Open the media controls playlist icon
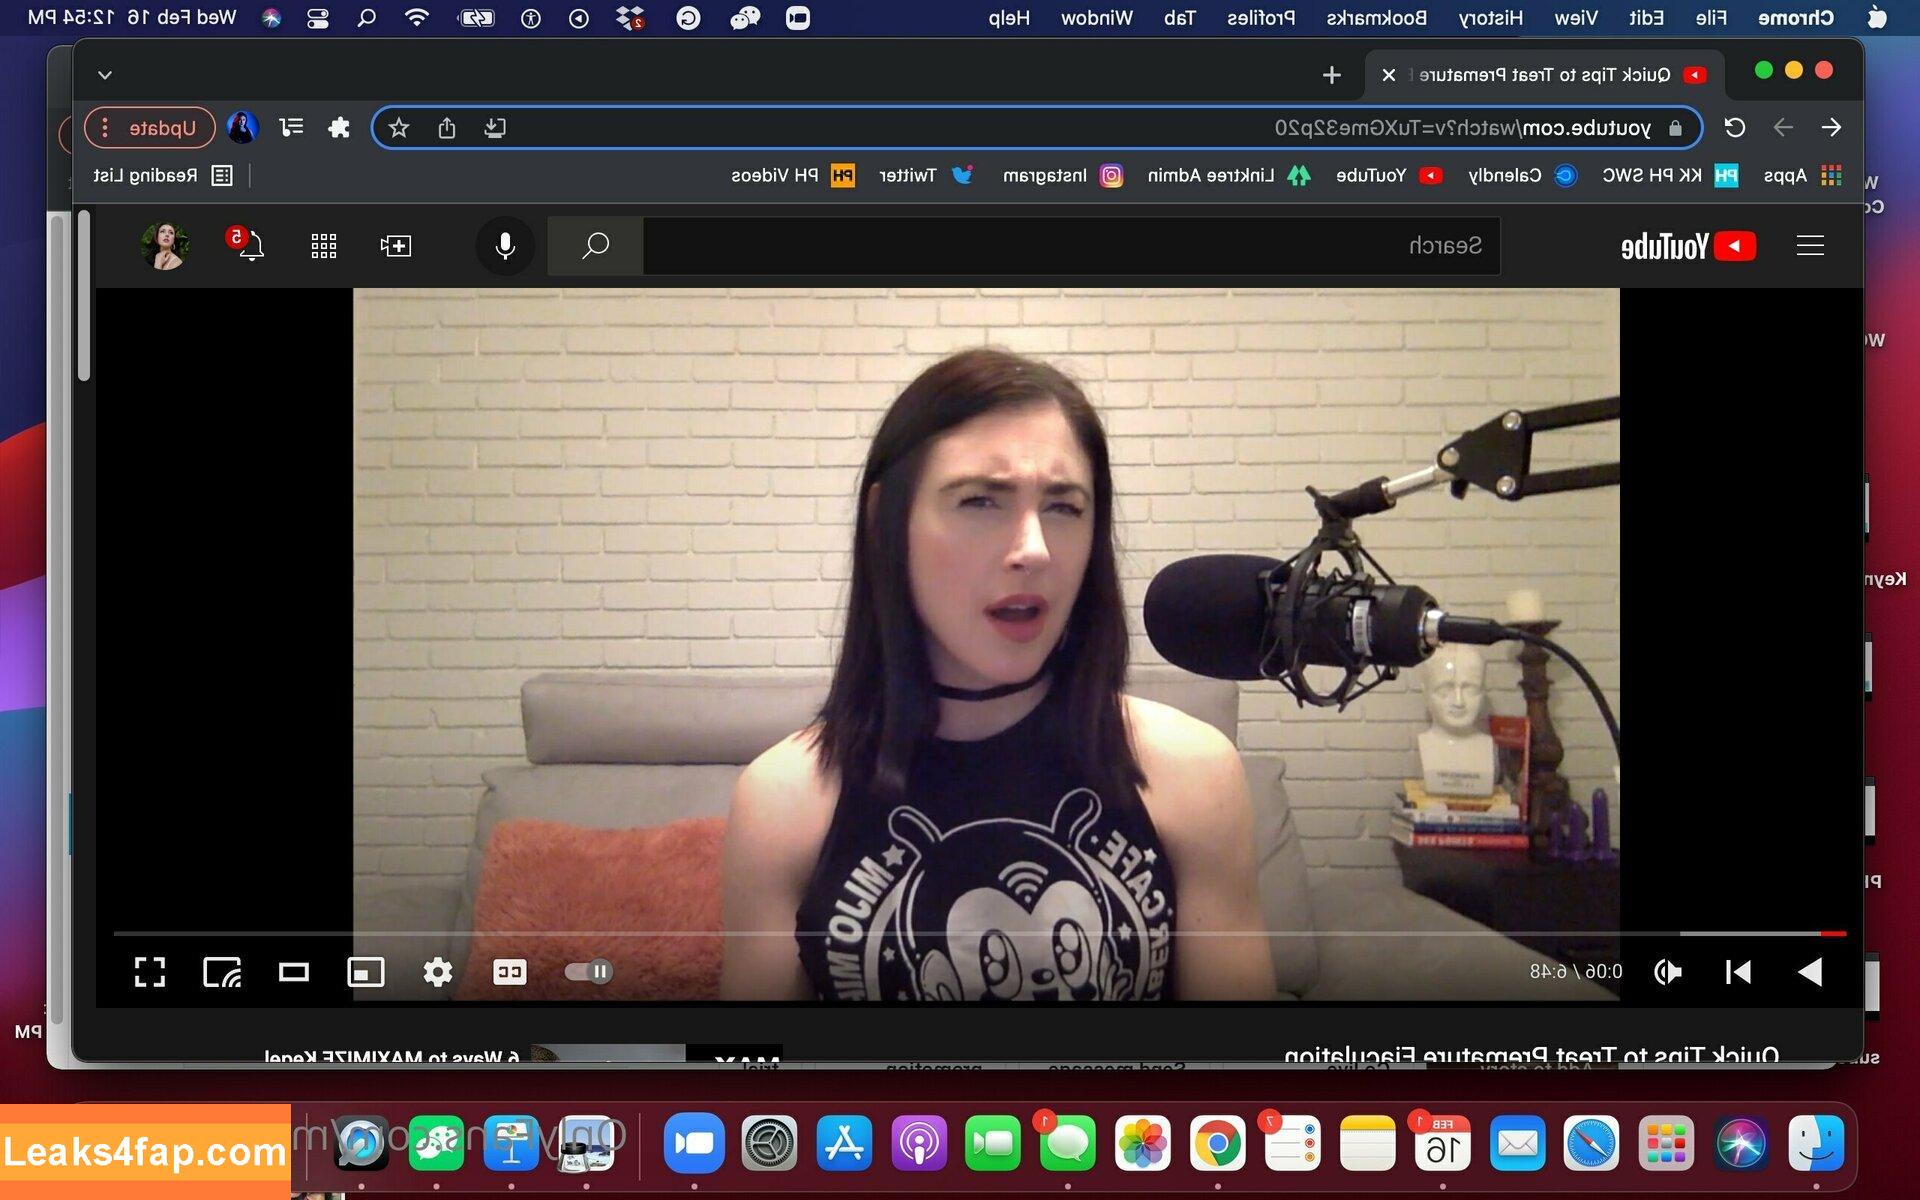Image resolution: width=1920 pixels, height=1200 pixels. point(291,127)
